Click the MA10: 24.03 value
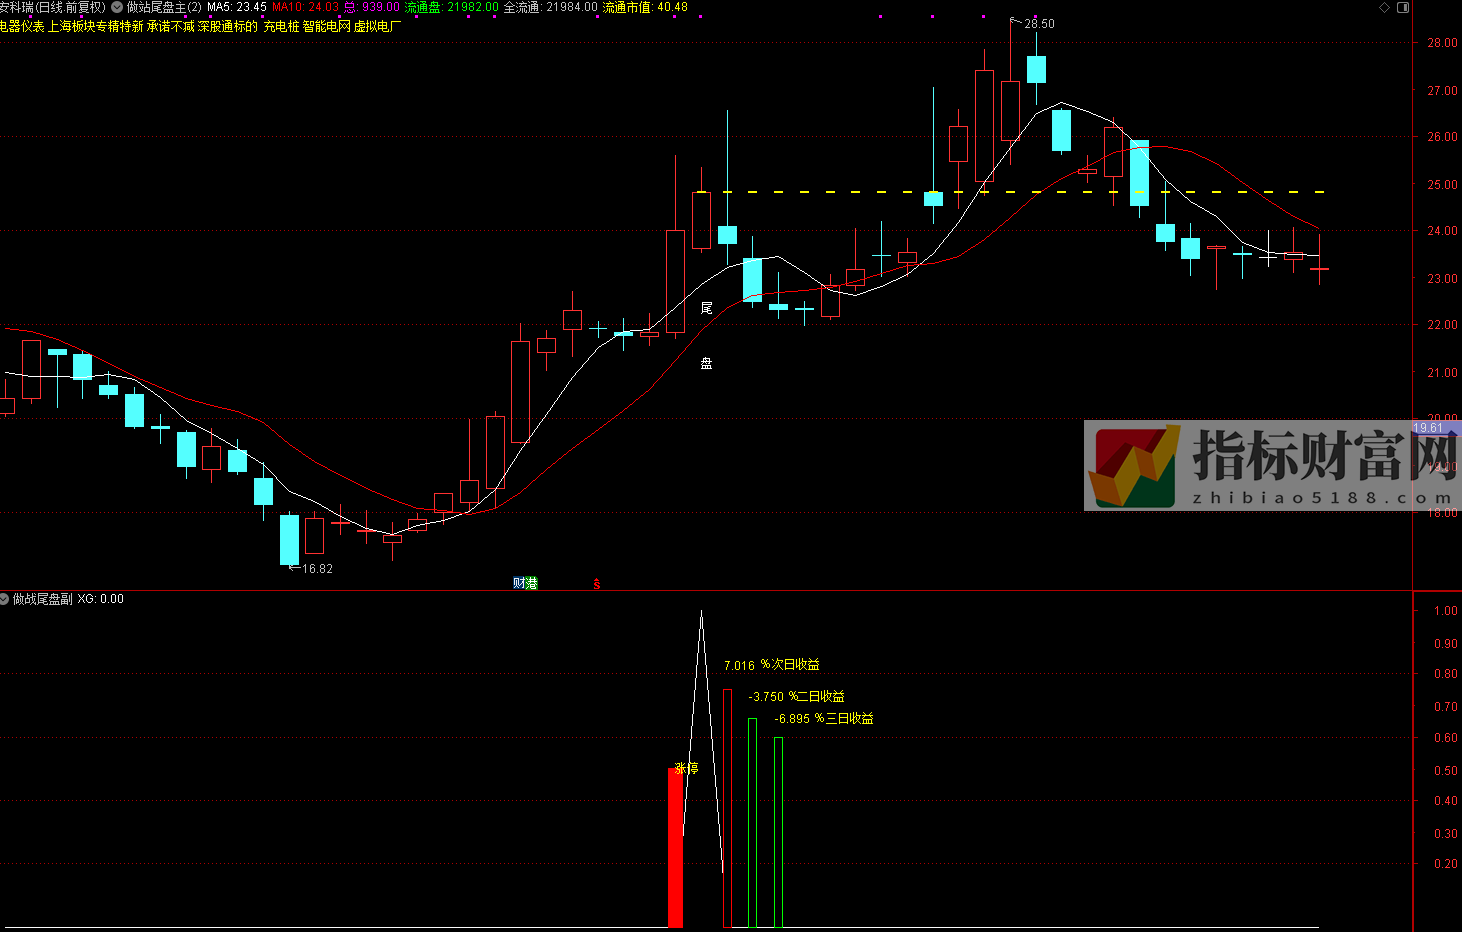This screenshot has height=932, width=1462. pyautogui.click(x=305, y=7)
